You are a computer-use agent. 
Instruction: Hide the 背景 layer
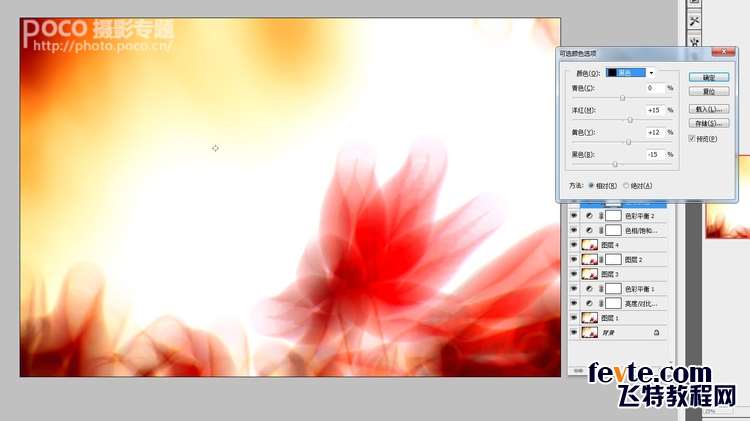coord(574,332)
